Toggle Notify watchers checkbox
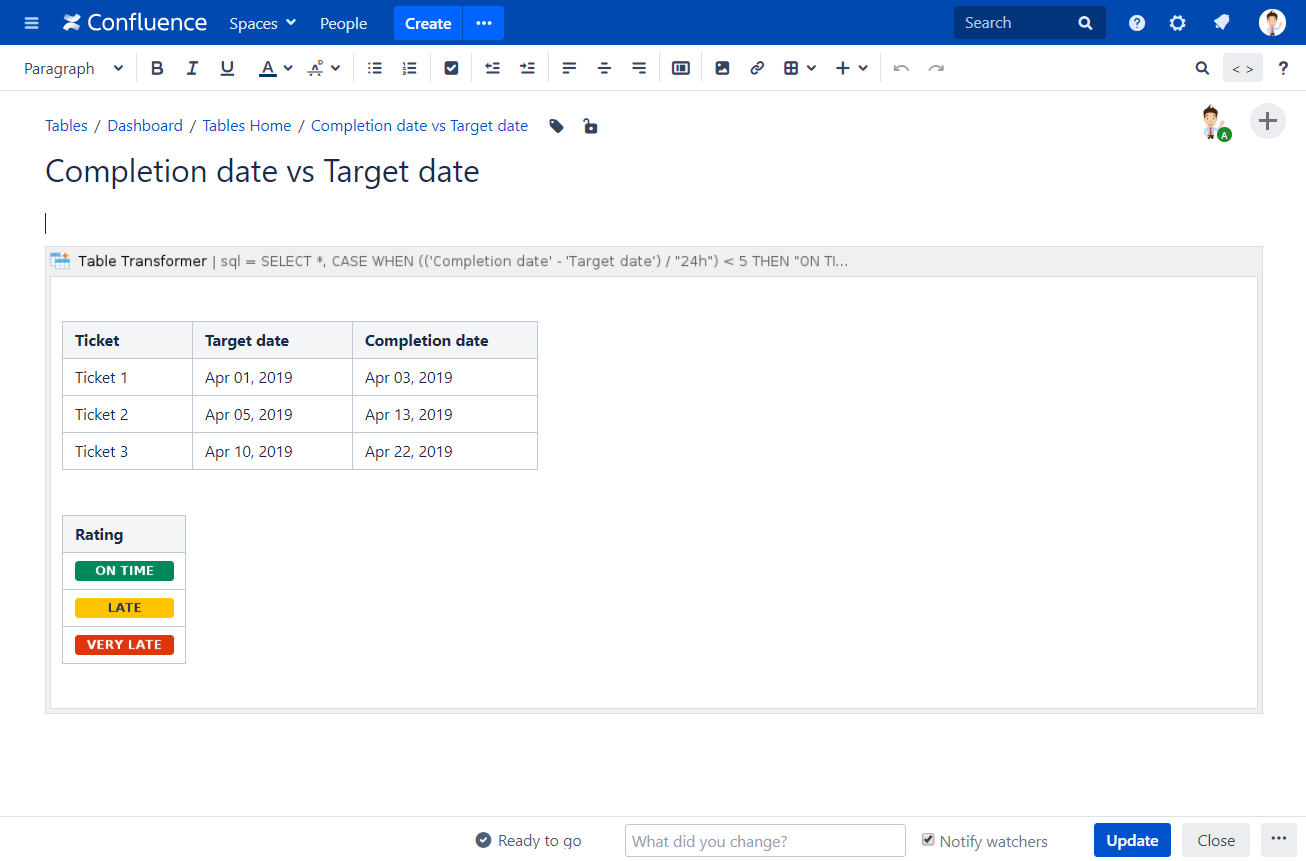 coord(928,840)
